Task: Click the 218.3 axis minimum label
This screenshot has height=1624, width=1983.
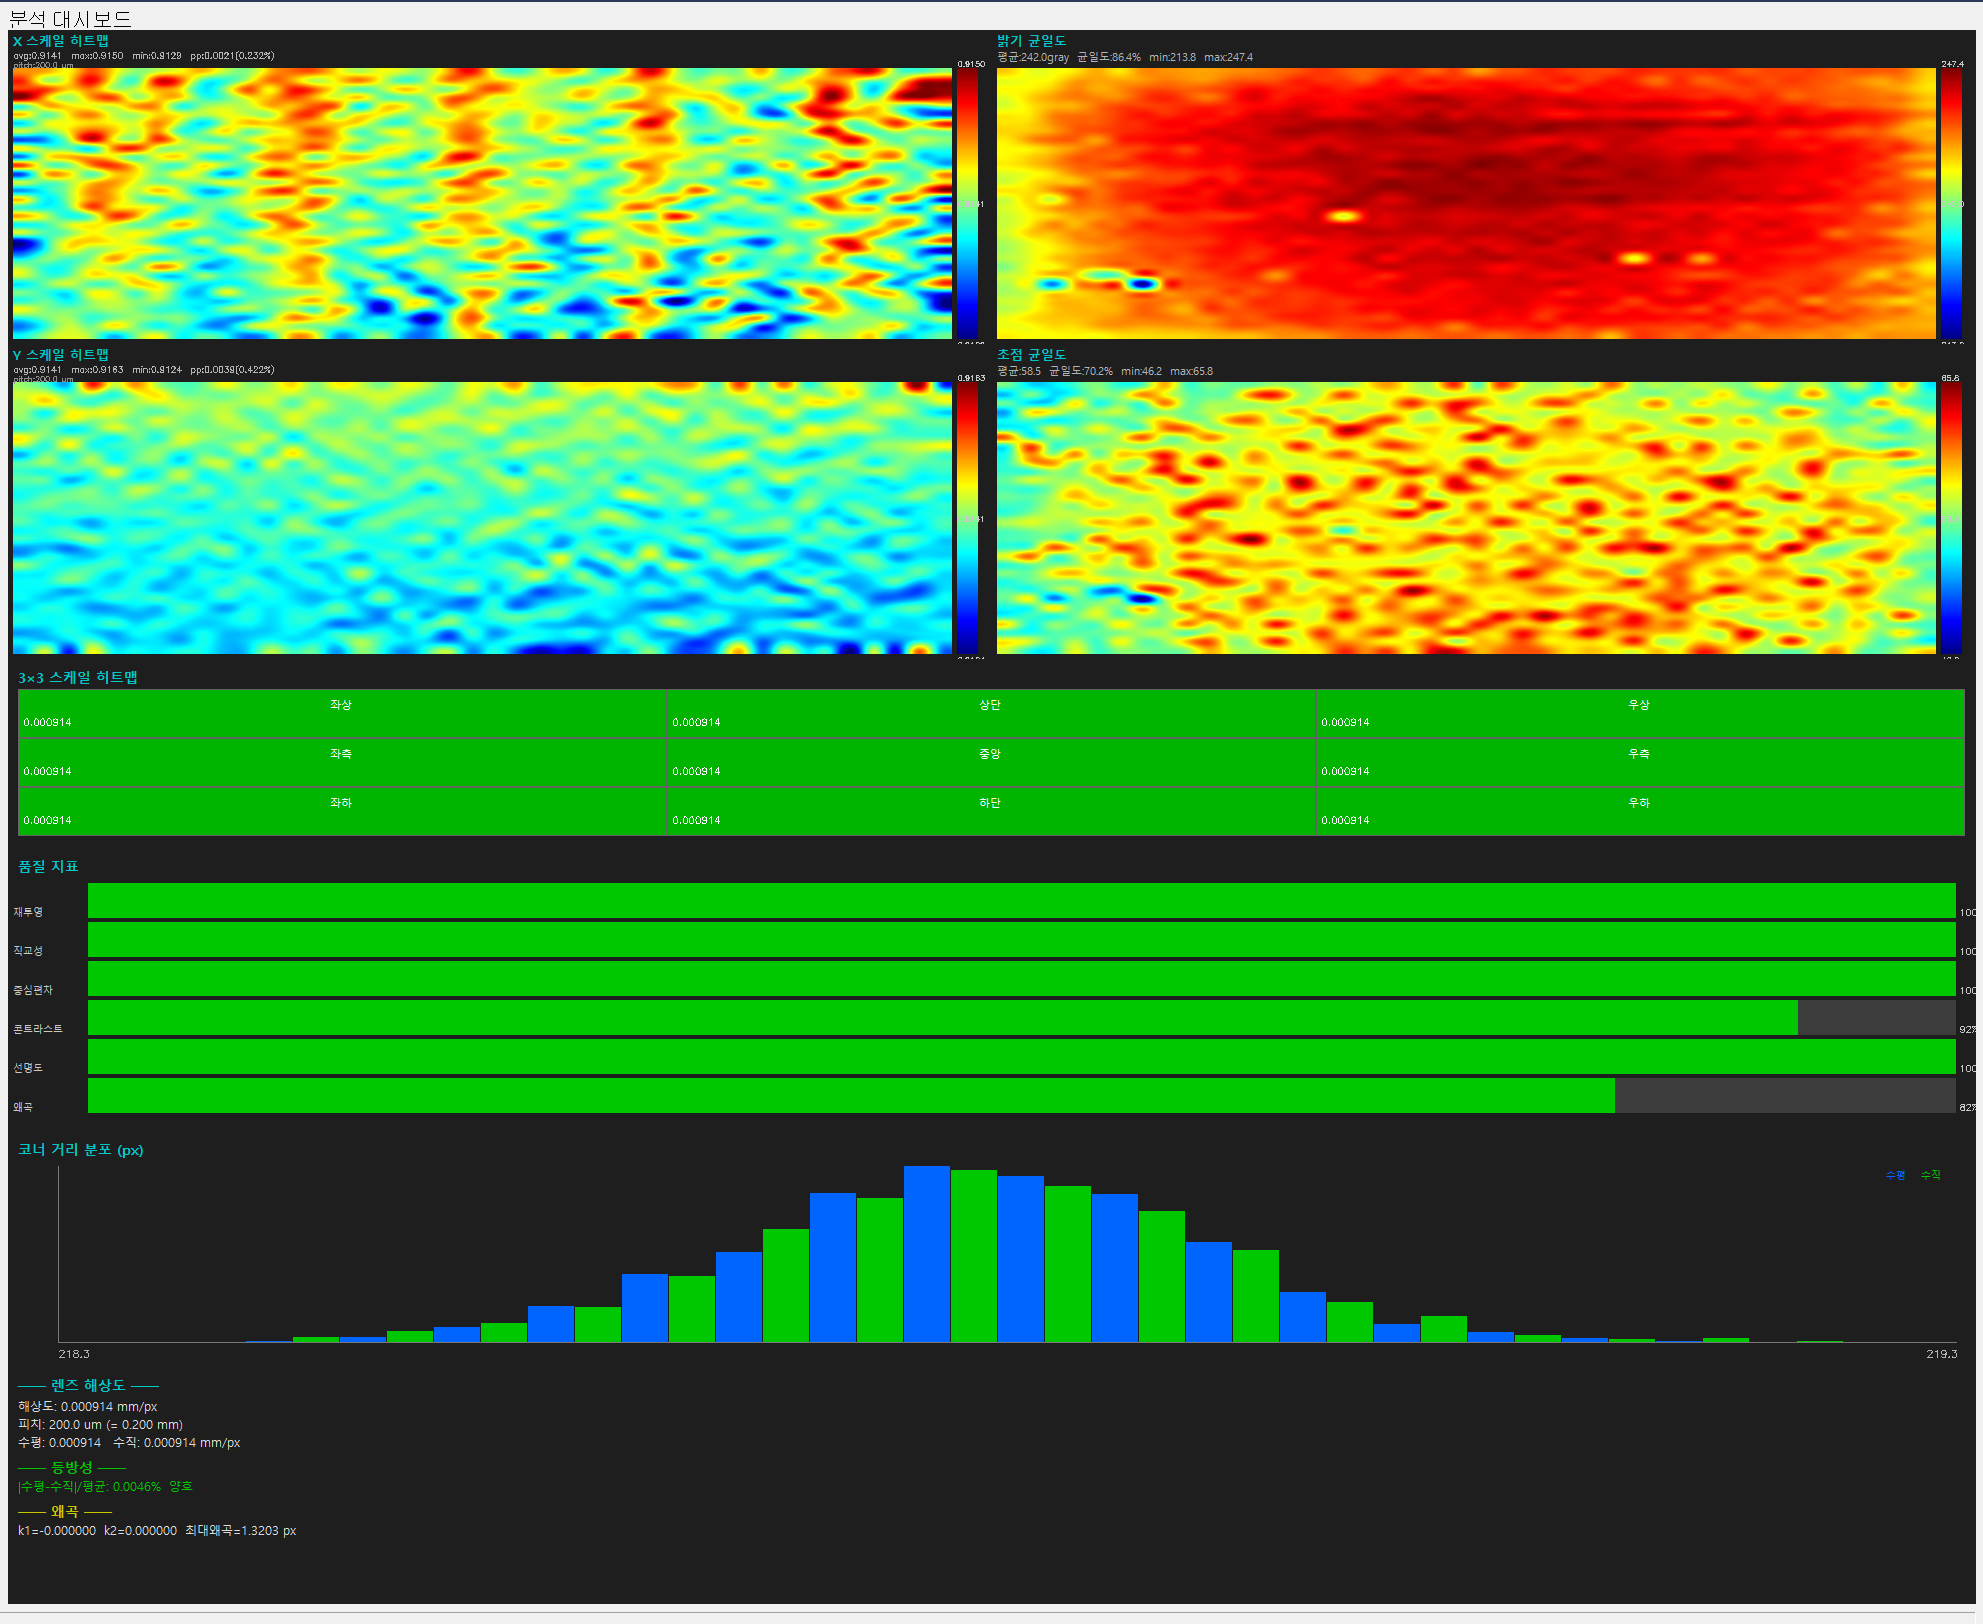Action: tap(74, 1354)
